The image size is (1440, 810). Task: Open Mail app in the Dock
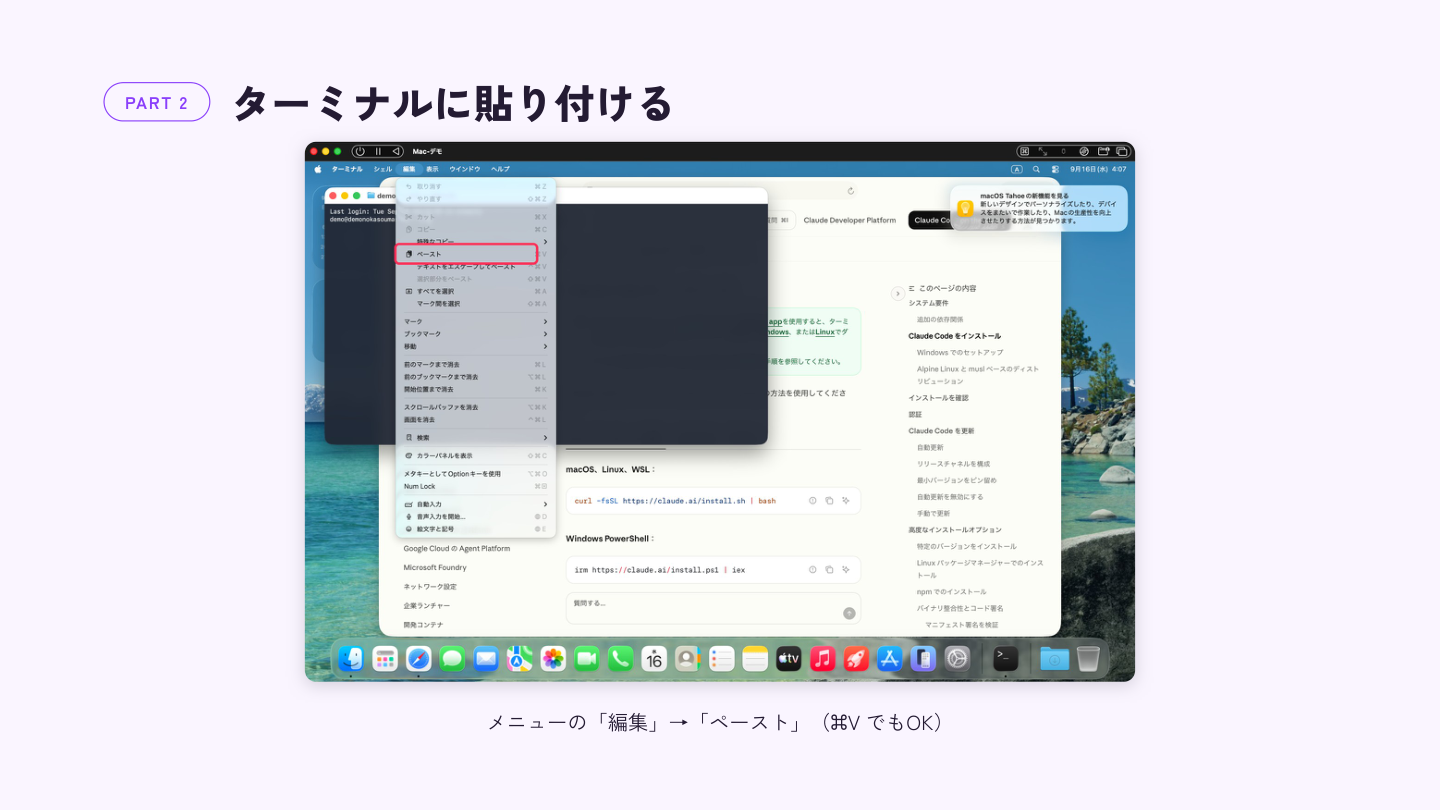click(486, 658)
